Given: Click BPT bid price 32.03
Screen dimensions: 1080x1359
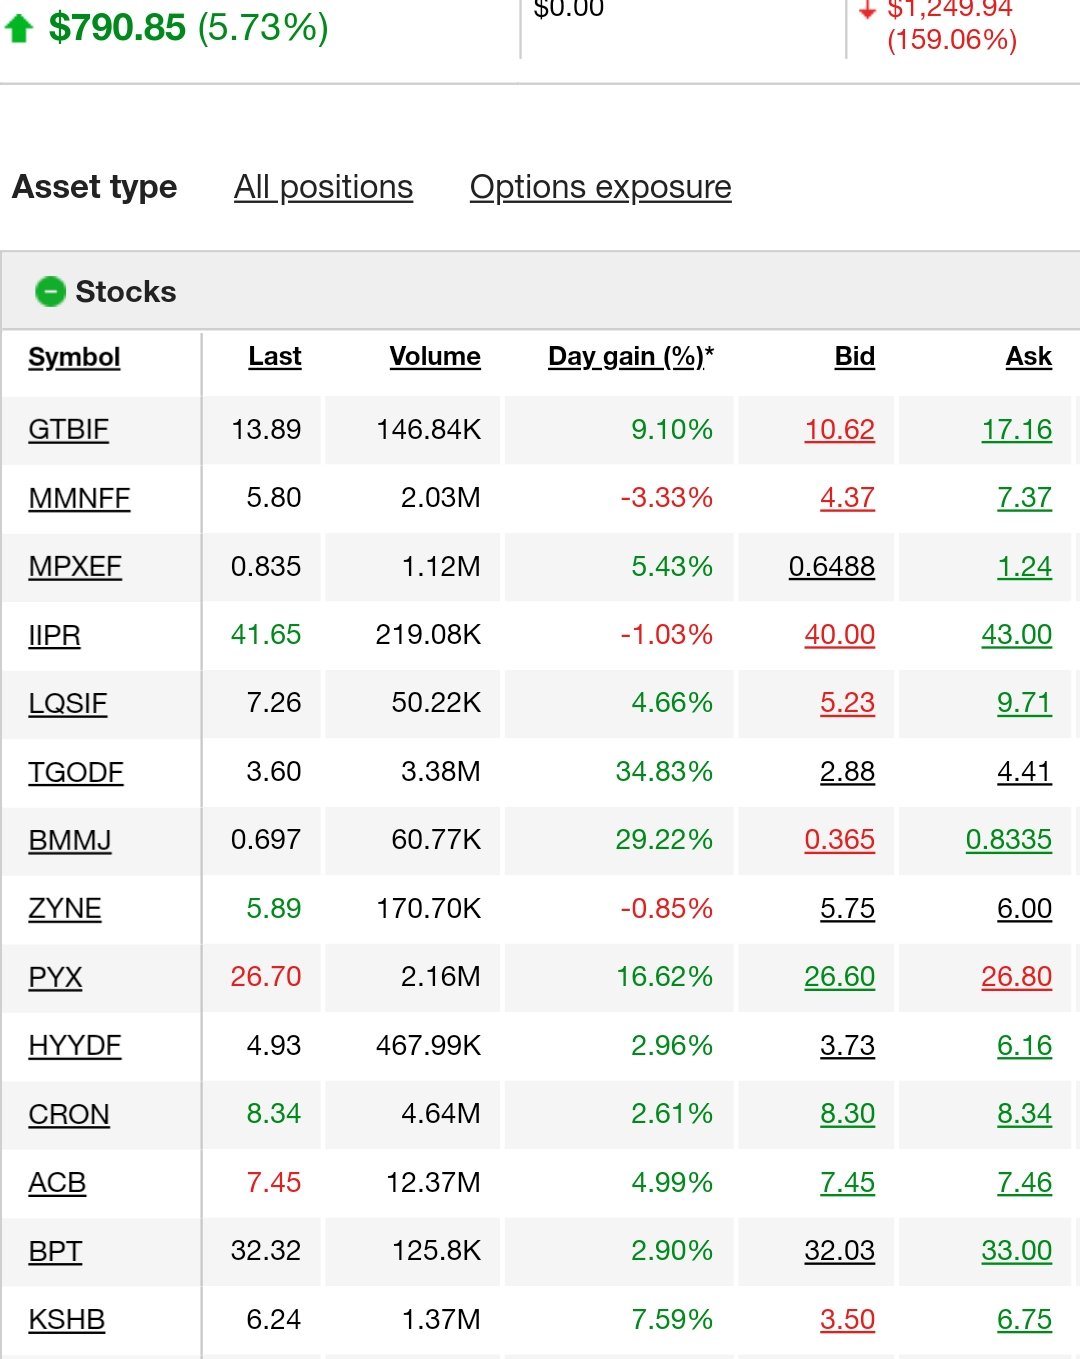Looking at the screenshot, I should 840,1250.
